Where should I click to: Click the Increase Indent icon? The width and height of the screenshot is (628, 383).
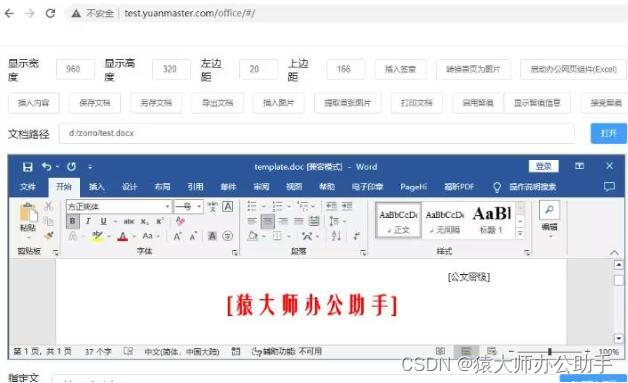(347, 206)
